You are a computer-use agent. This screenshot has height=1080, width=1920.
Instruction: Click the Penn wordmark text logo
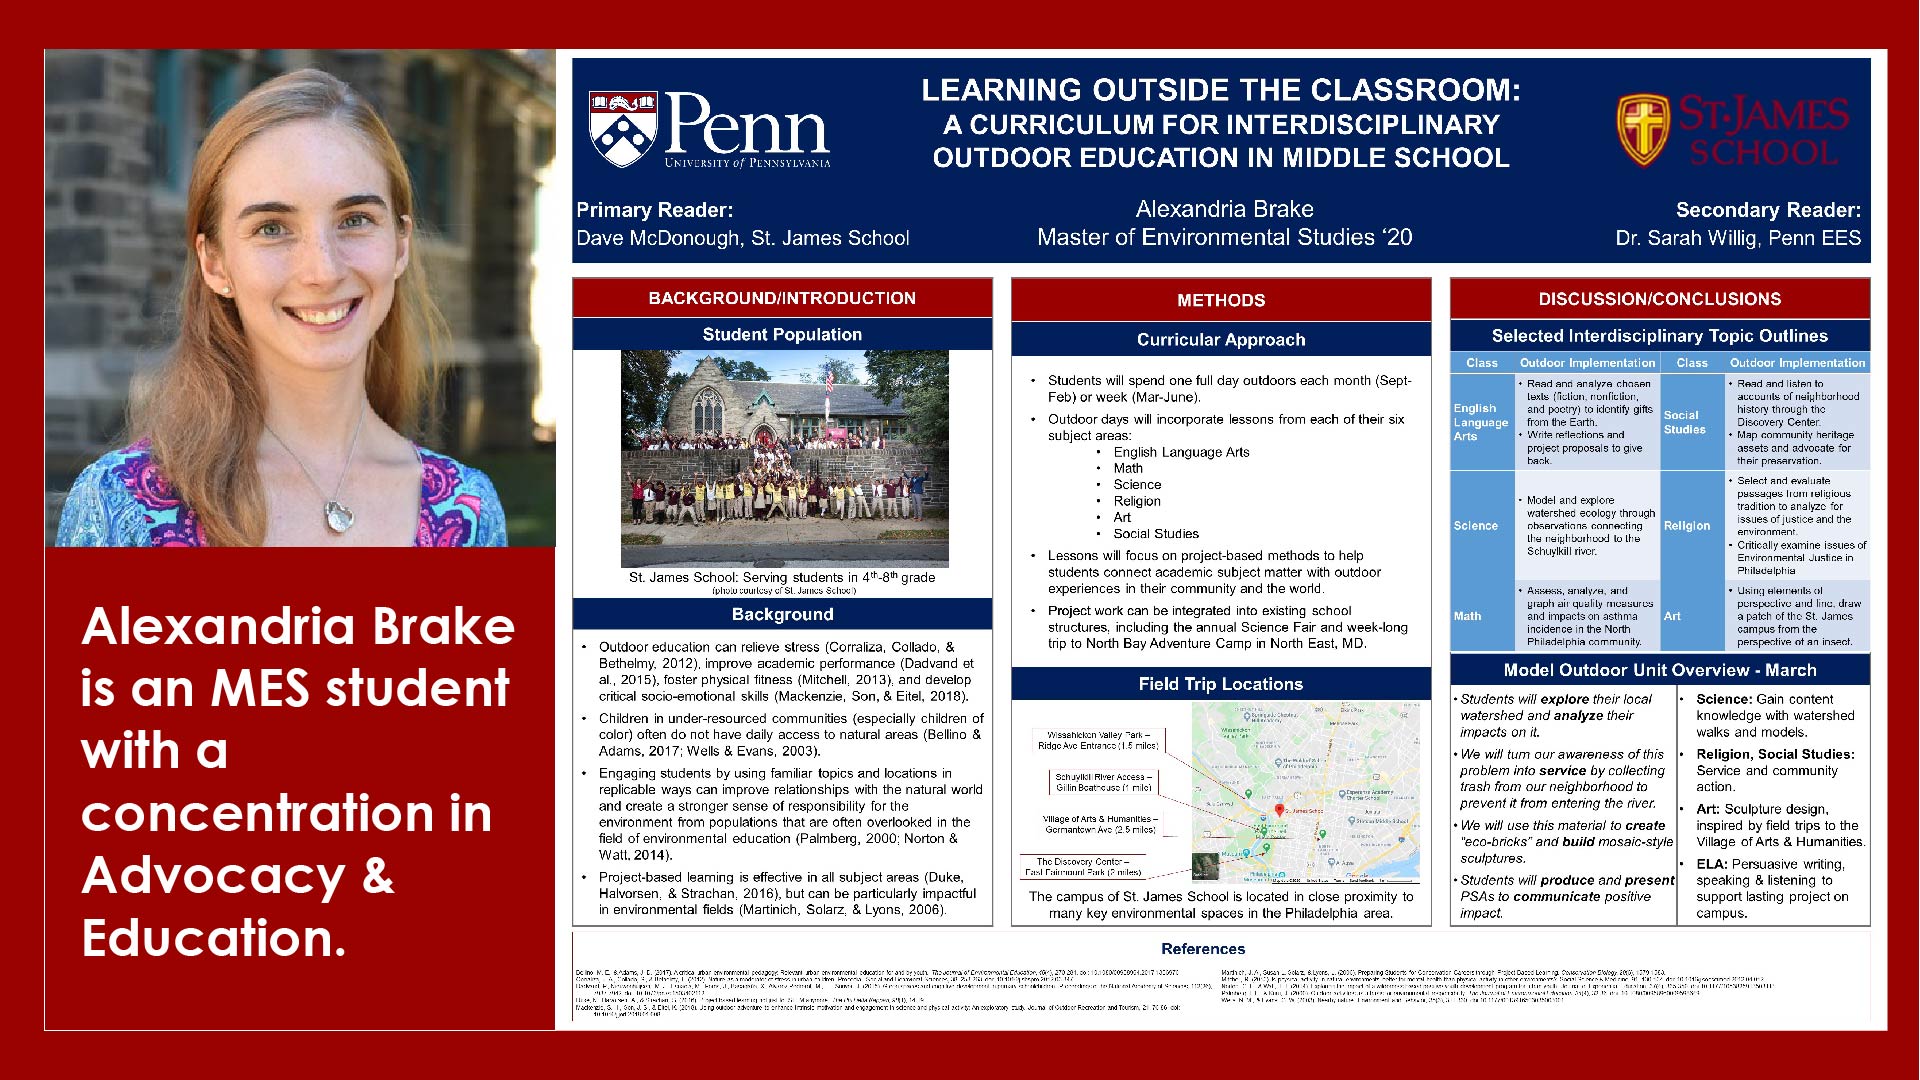(747, 124)
